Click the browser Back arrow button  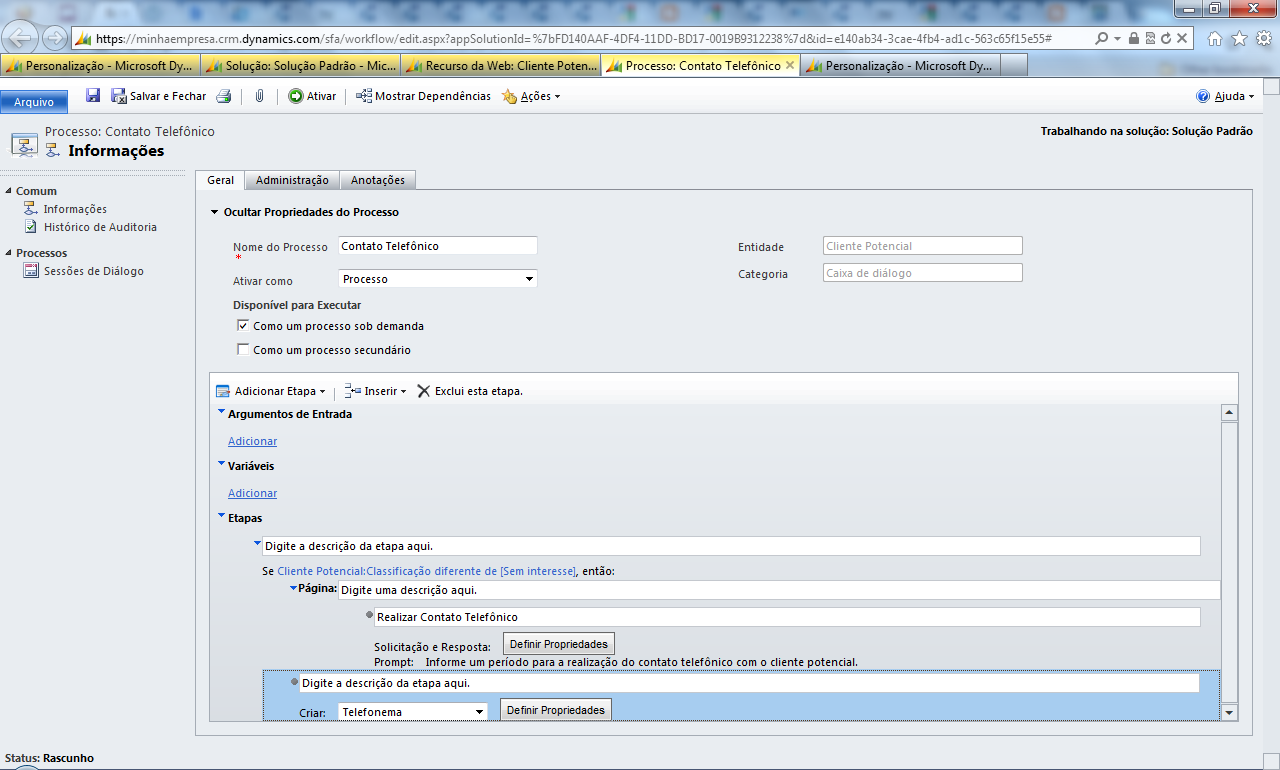click(x=21, y=38)
